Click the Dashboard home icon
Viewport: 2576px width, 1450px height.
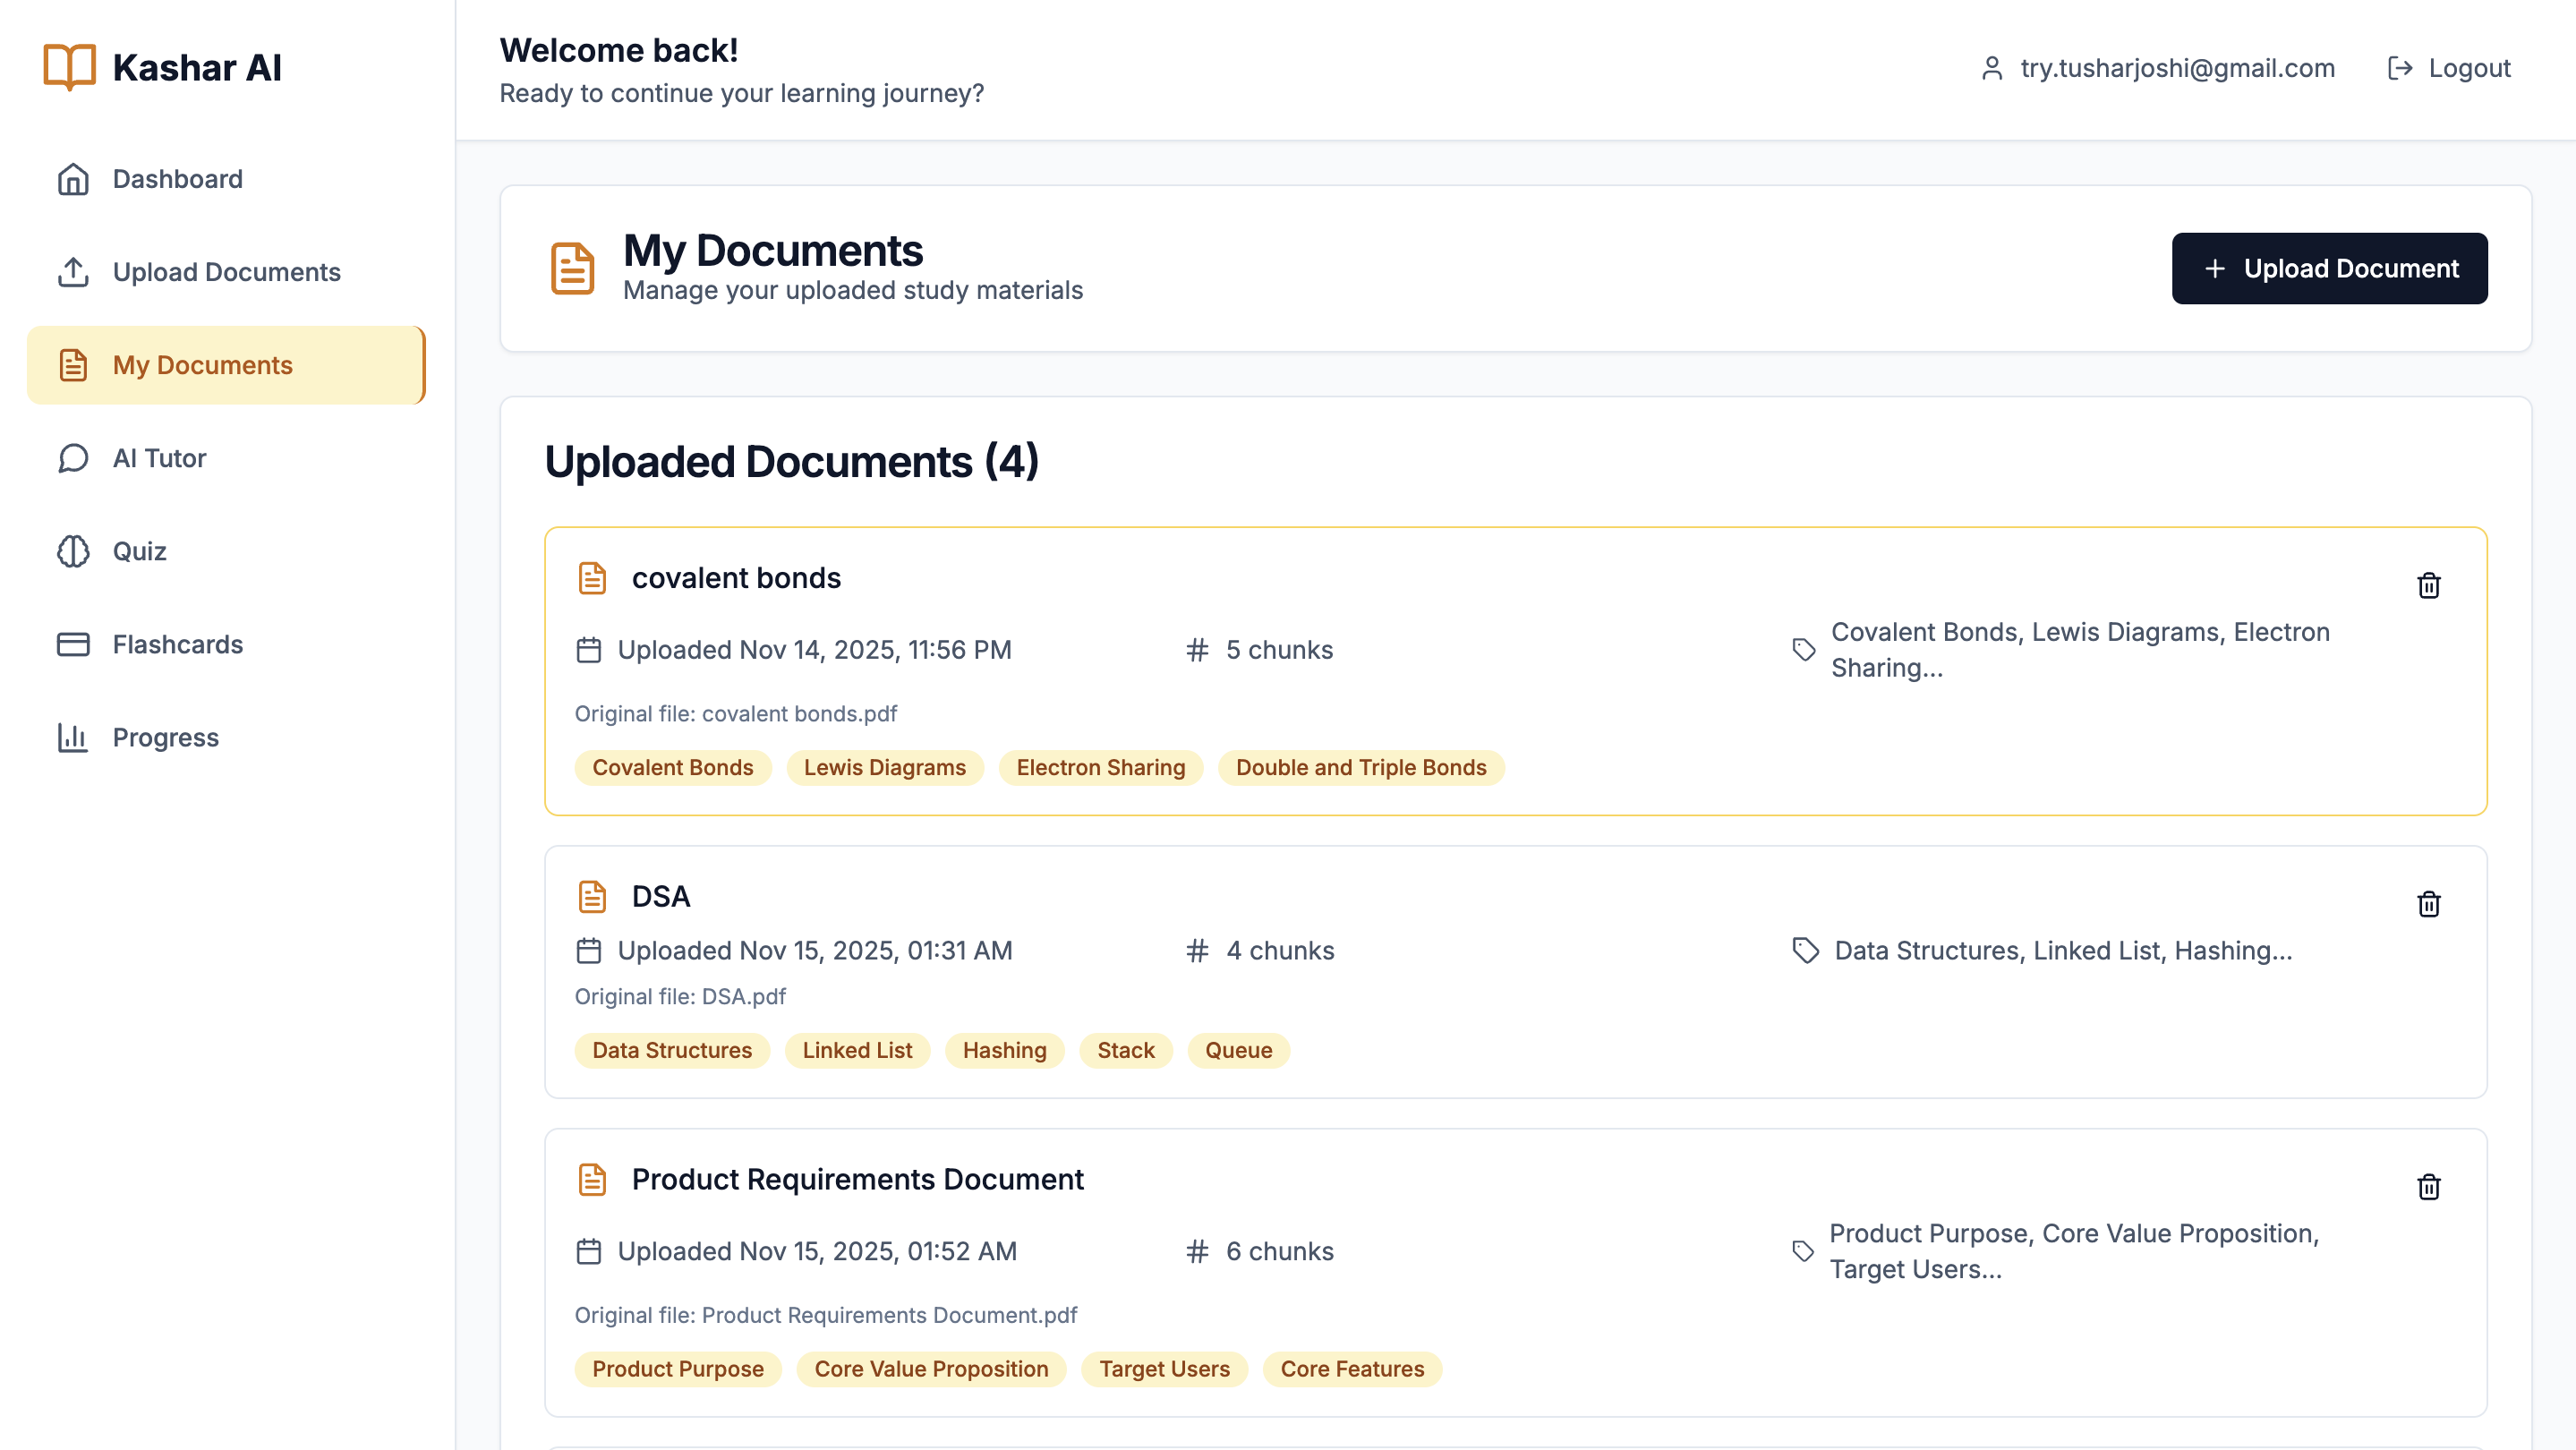(73, 179)
